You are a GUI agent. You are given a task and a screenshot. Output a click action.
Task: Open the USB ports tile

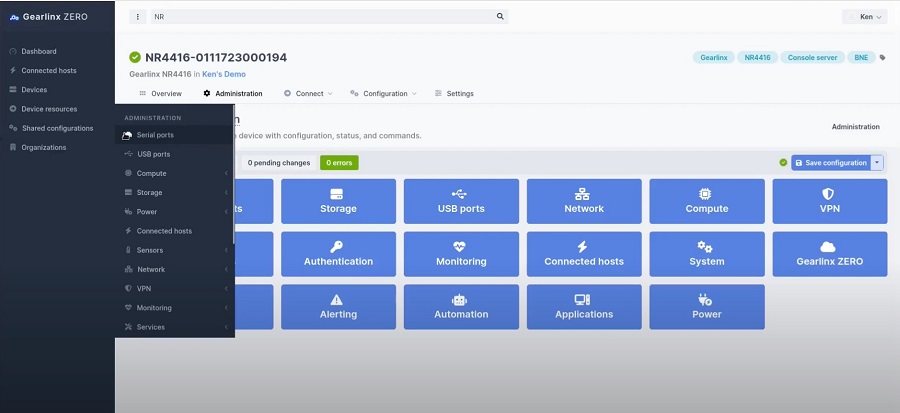point(461,201)
